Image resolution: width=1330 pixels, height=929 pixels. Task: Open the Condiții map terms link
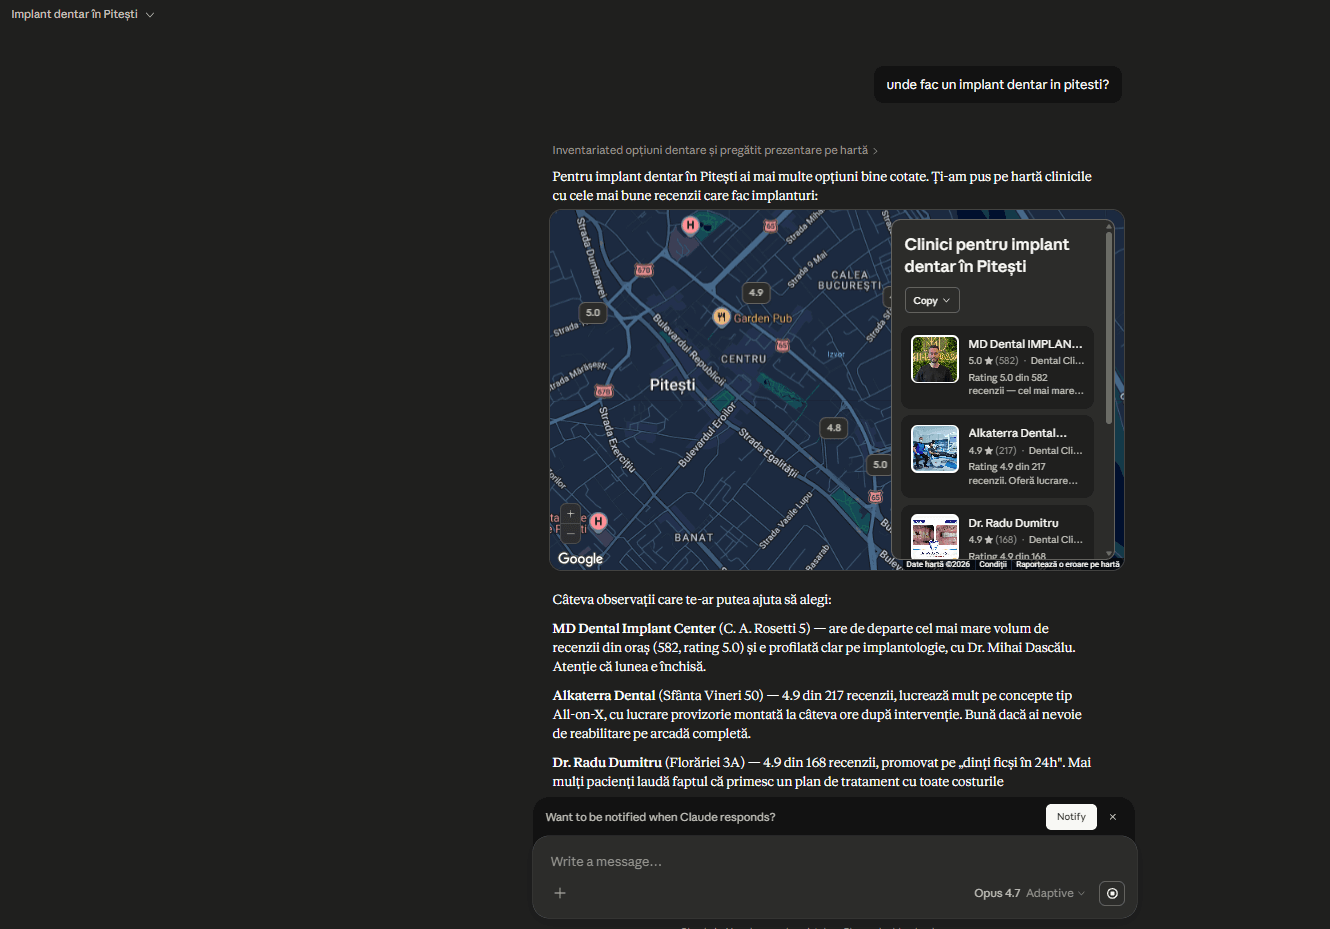click(x=993, y=564)
